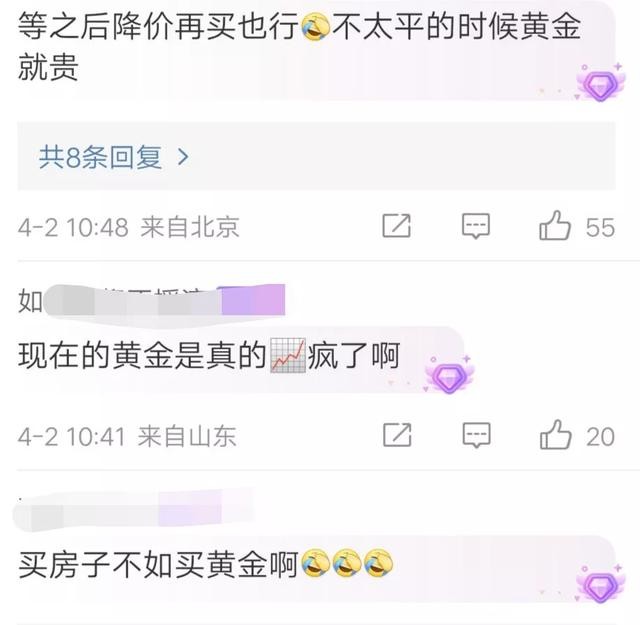Tap diamond badge beside 疯了啊 comment
The height and width of the screenshot is (625, 640).
(x=449, y=375)
